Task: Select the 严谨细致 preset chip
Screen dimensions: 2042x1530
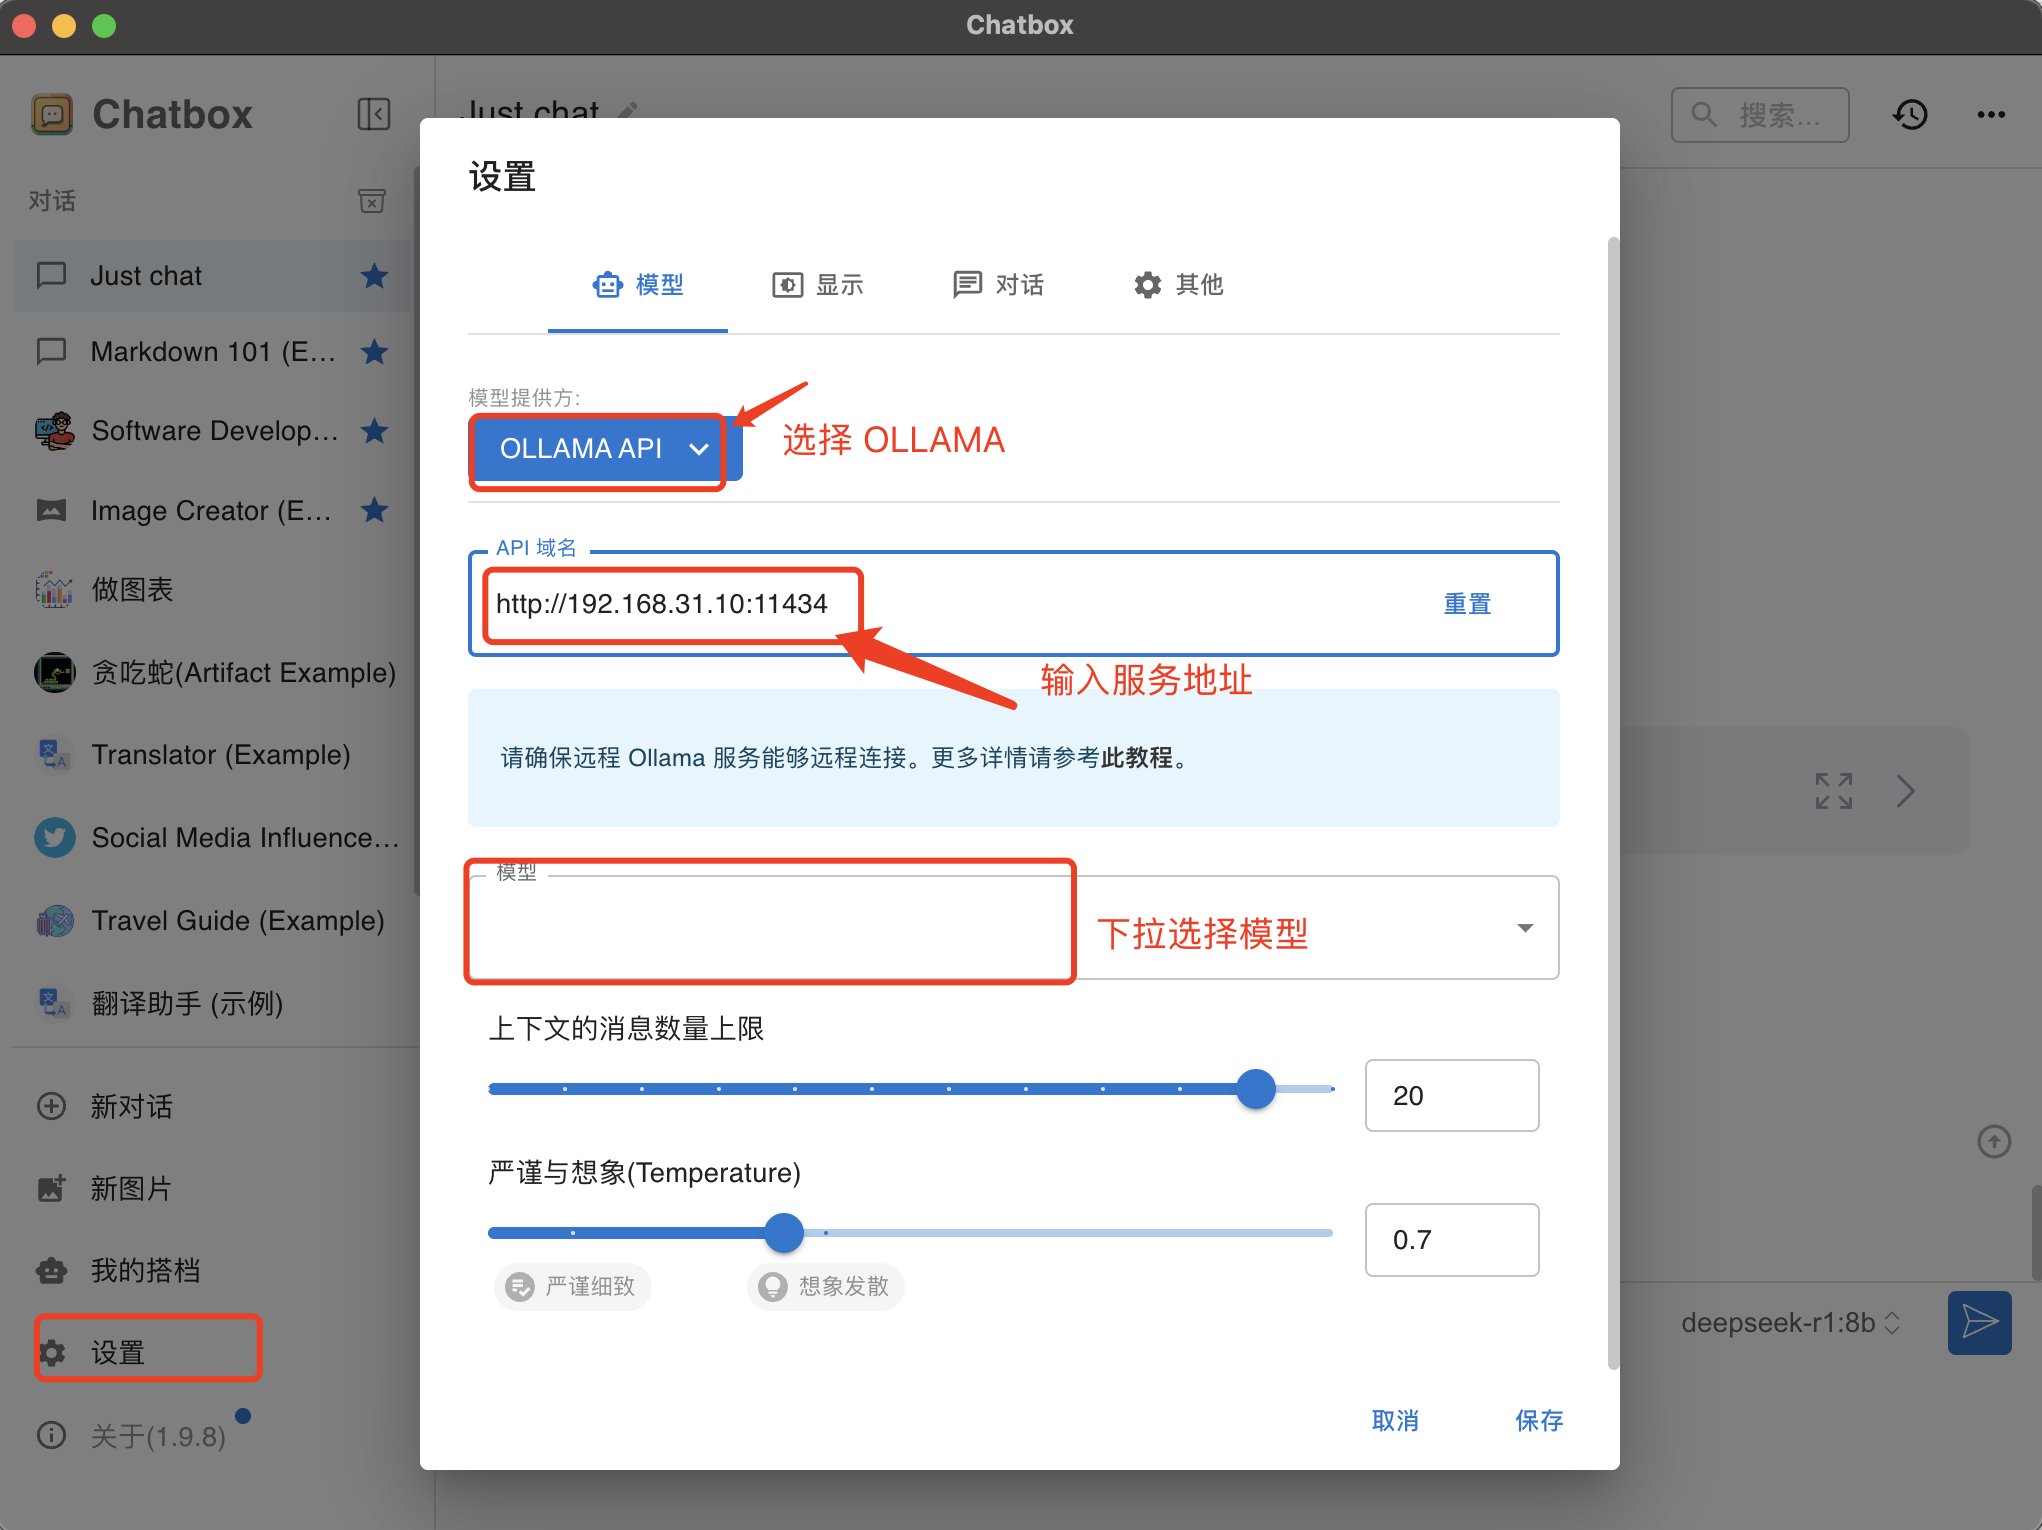Action: [x=572, y=1286]
